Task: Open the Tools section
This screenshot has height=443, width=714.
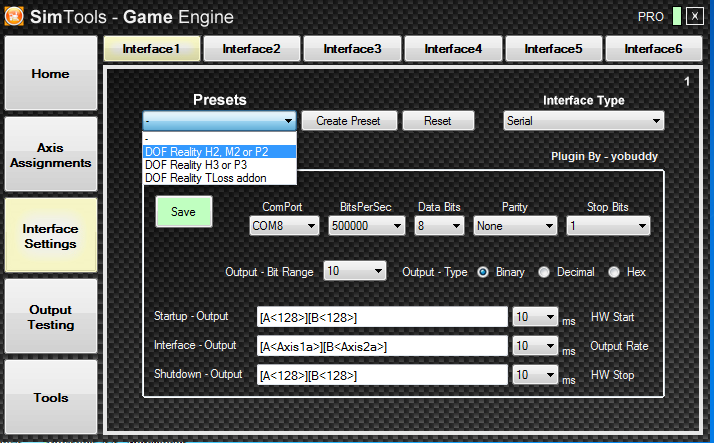Action: pos(51,397)
